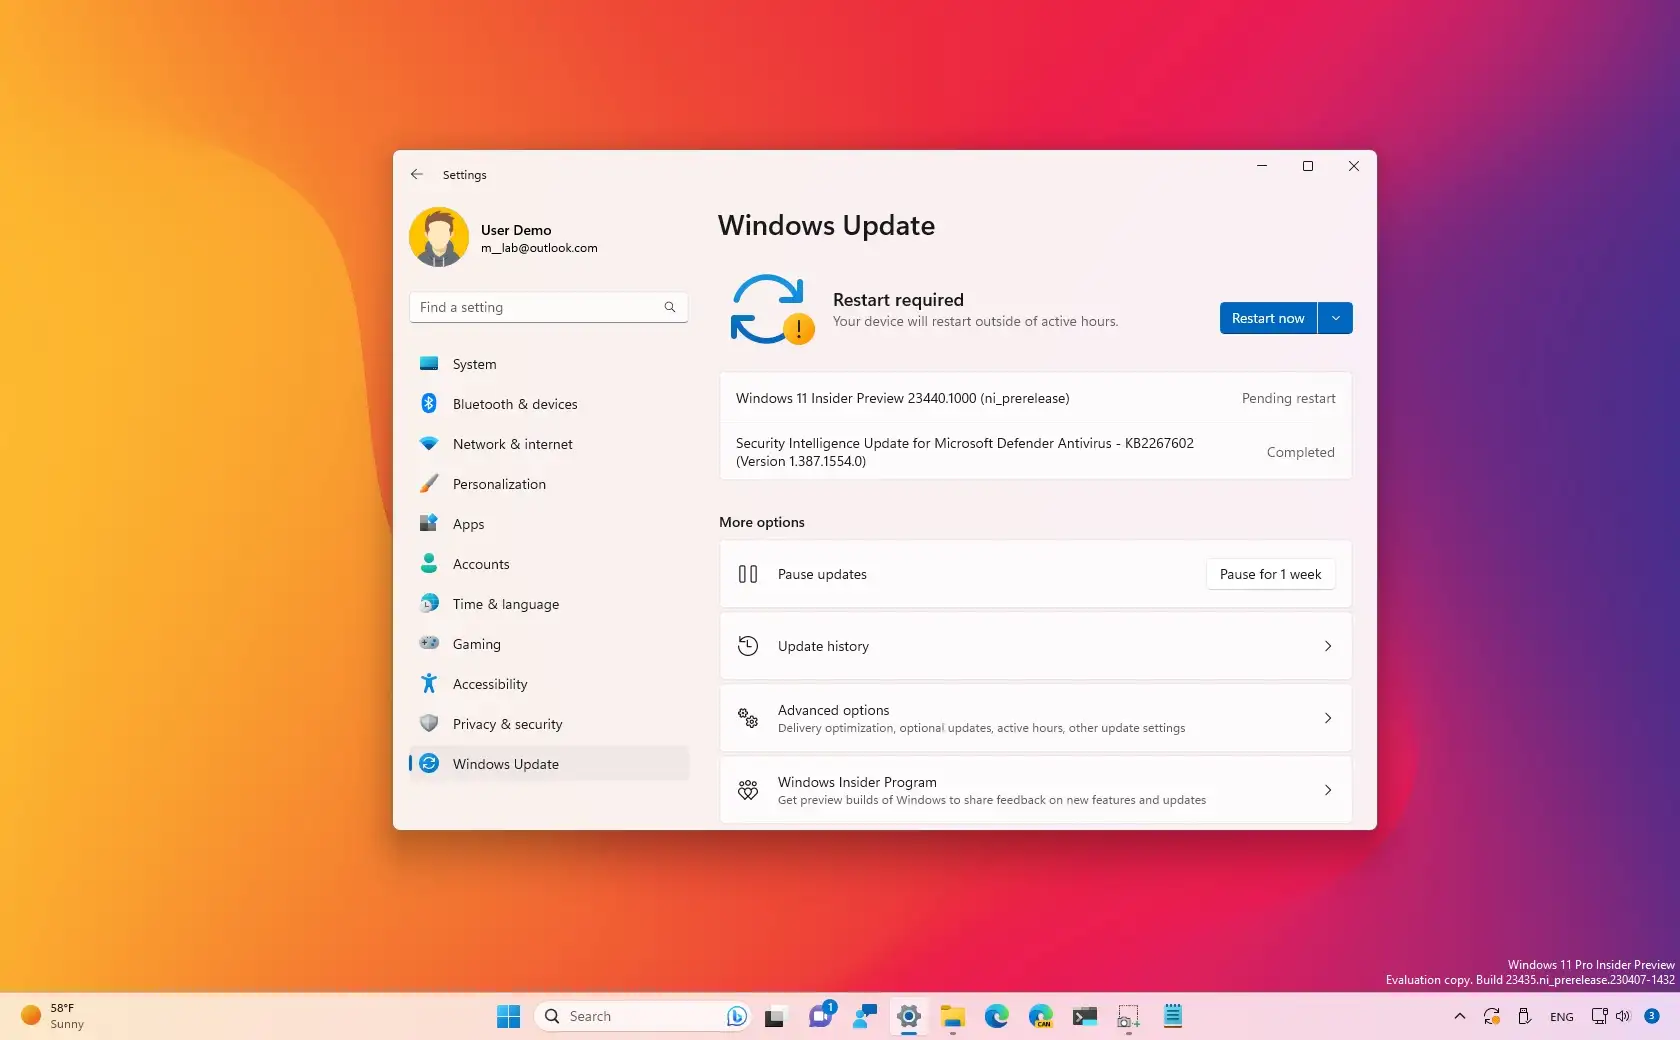Open Network & internet category
The image size is (1680, 1040).
coord(549,444)
